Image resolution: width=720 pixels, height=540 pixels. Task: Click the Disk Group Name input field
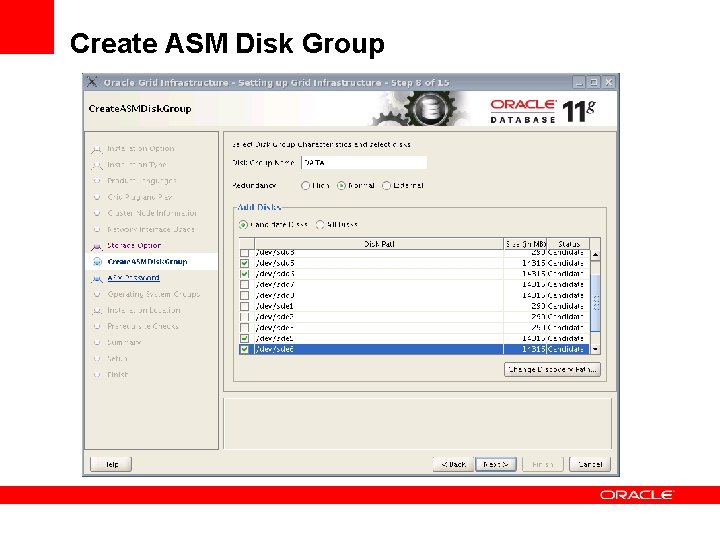point(364,163)
